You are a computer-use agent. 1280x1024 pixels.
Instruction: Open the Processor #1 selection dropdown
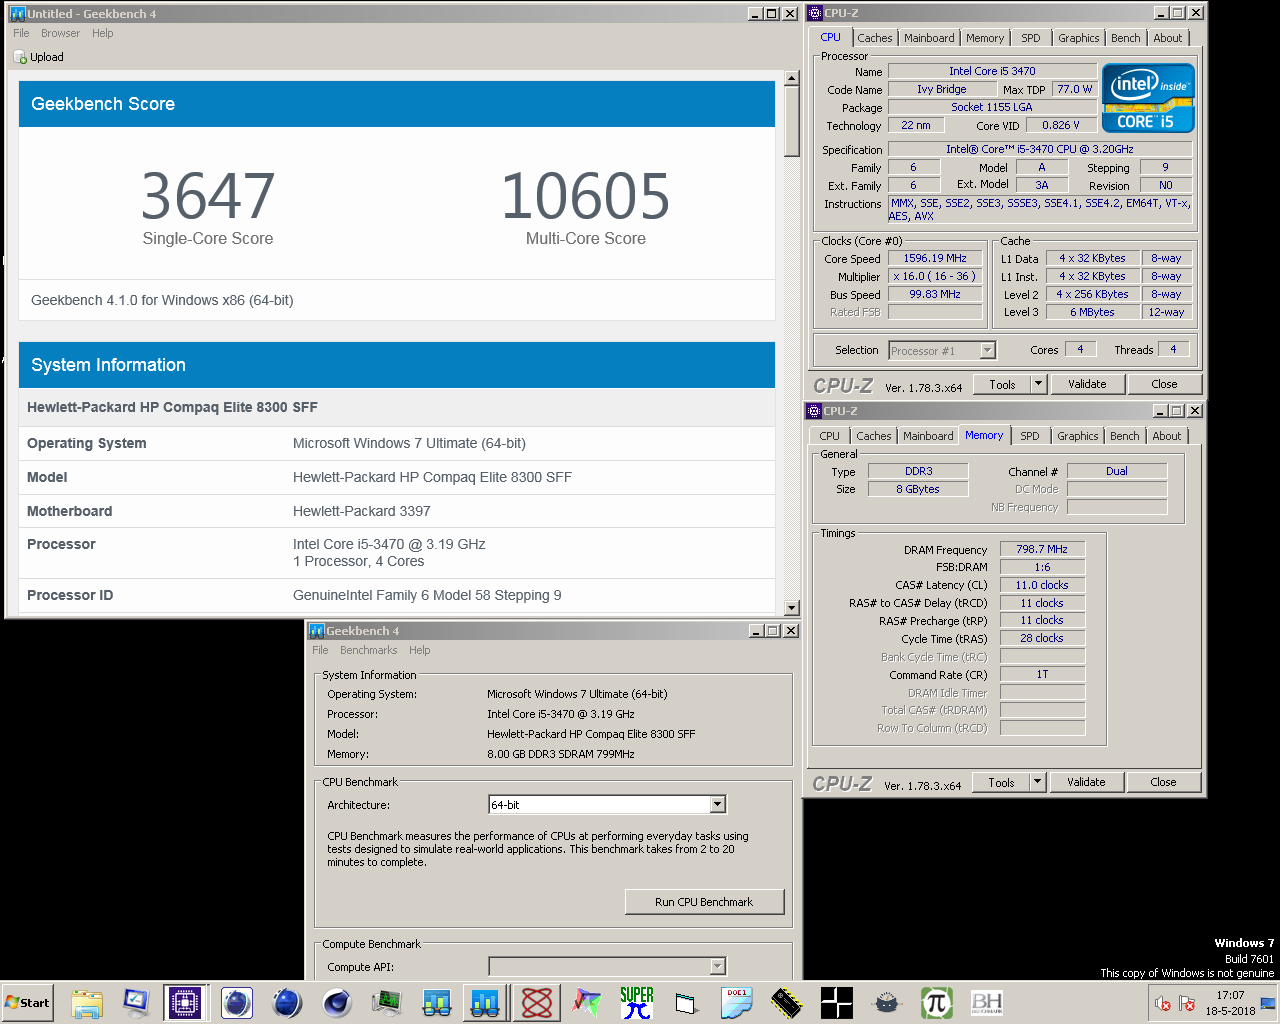tap(987, 350)
